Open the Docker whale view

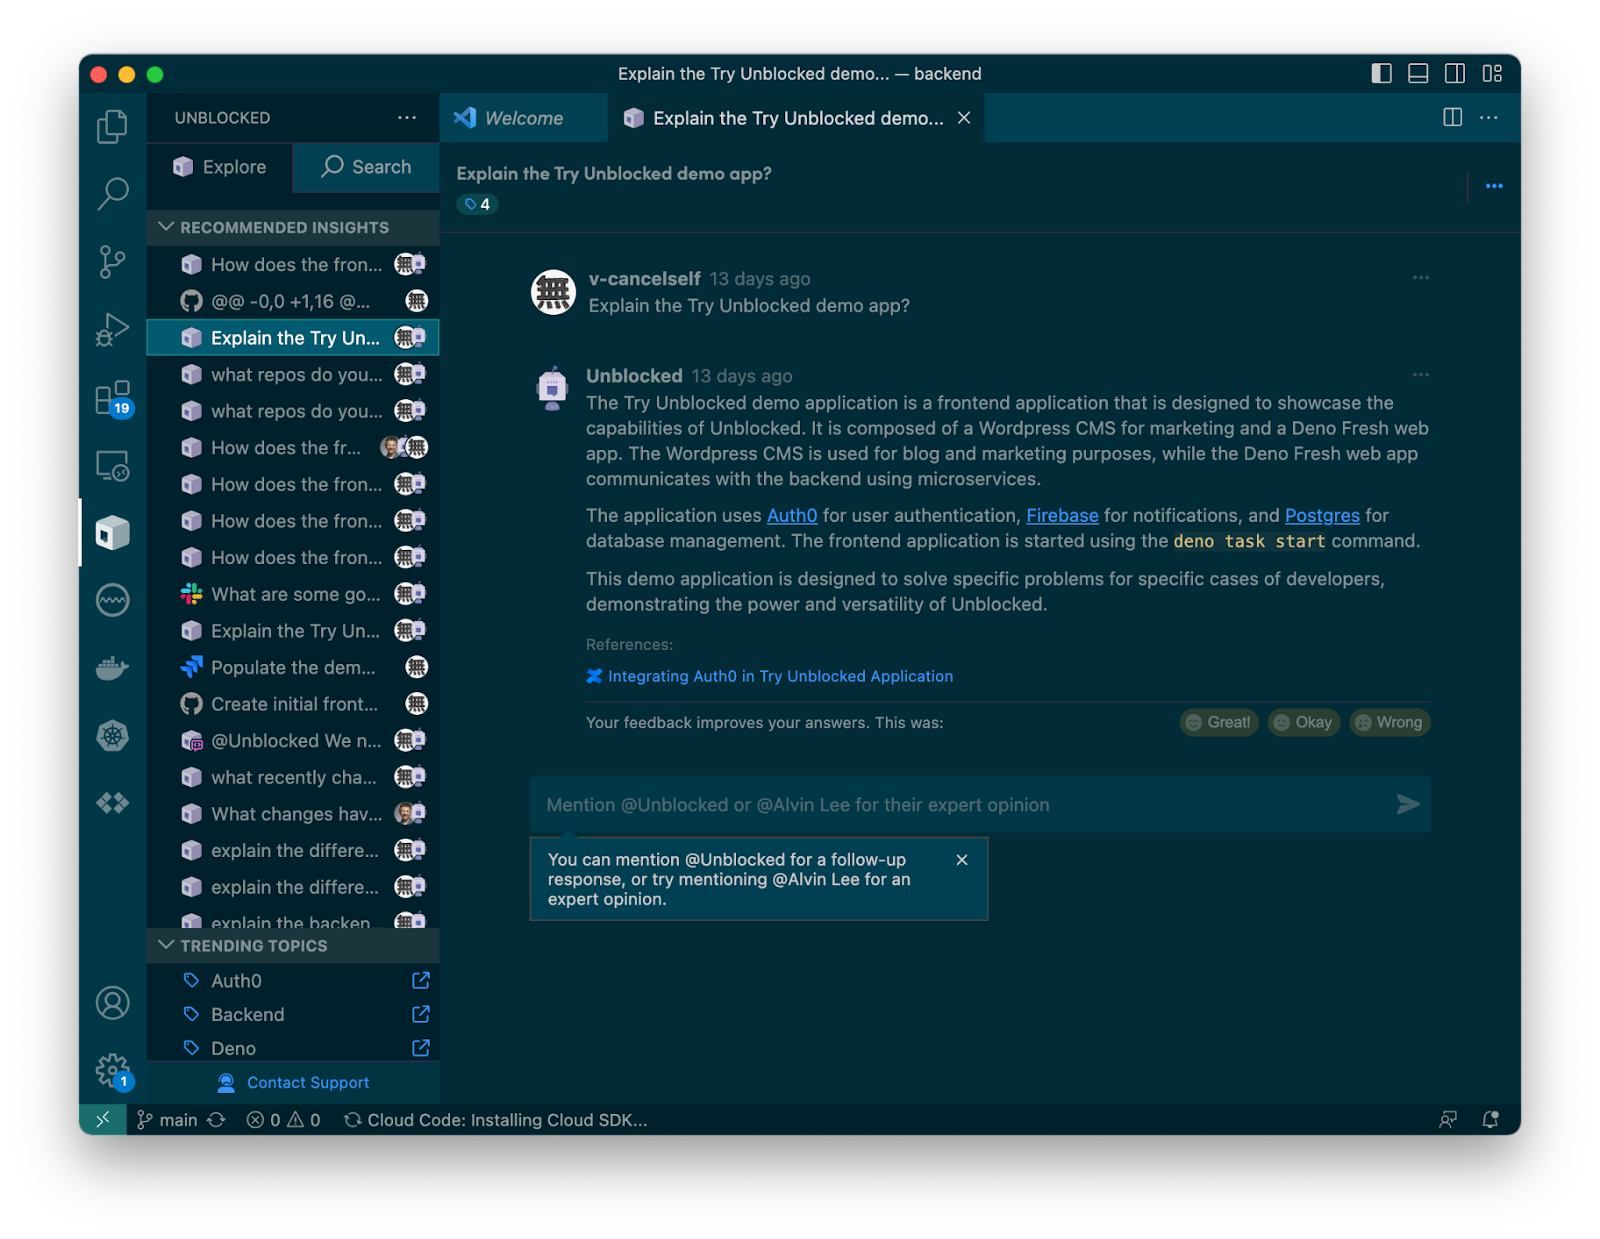tap(112, 667)
